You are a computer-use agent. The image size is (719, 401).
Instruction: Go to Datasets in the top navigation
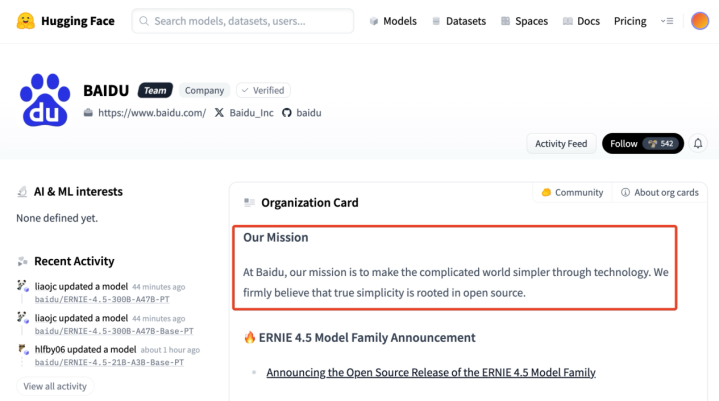(x=458, y=21)
